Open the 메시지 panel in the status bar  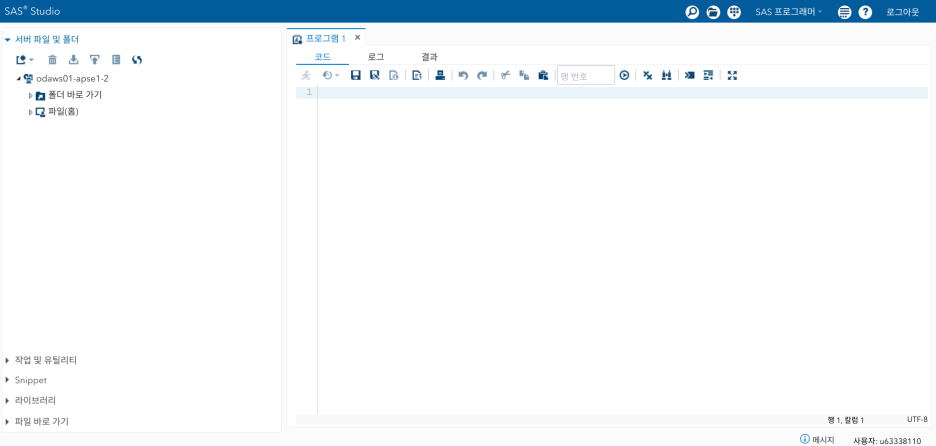[x=817, y=439]
